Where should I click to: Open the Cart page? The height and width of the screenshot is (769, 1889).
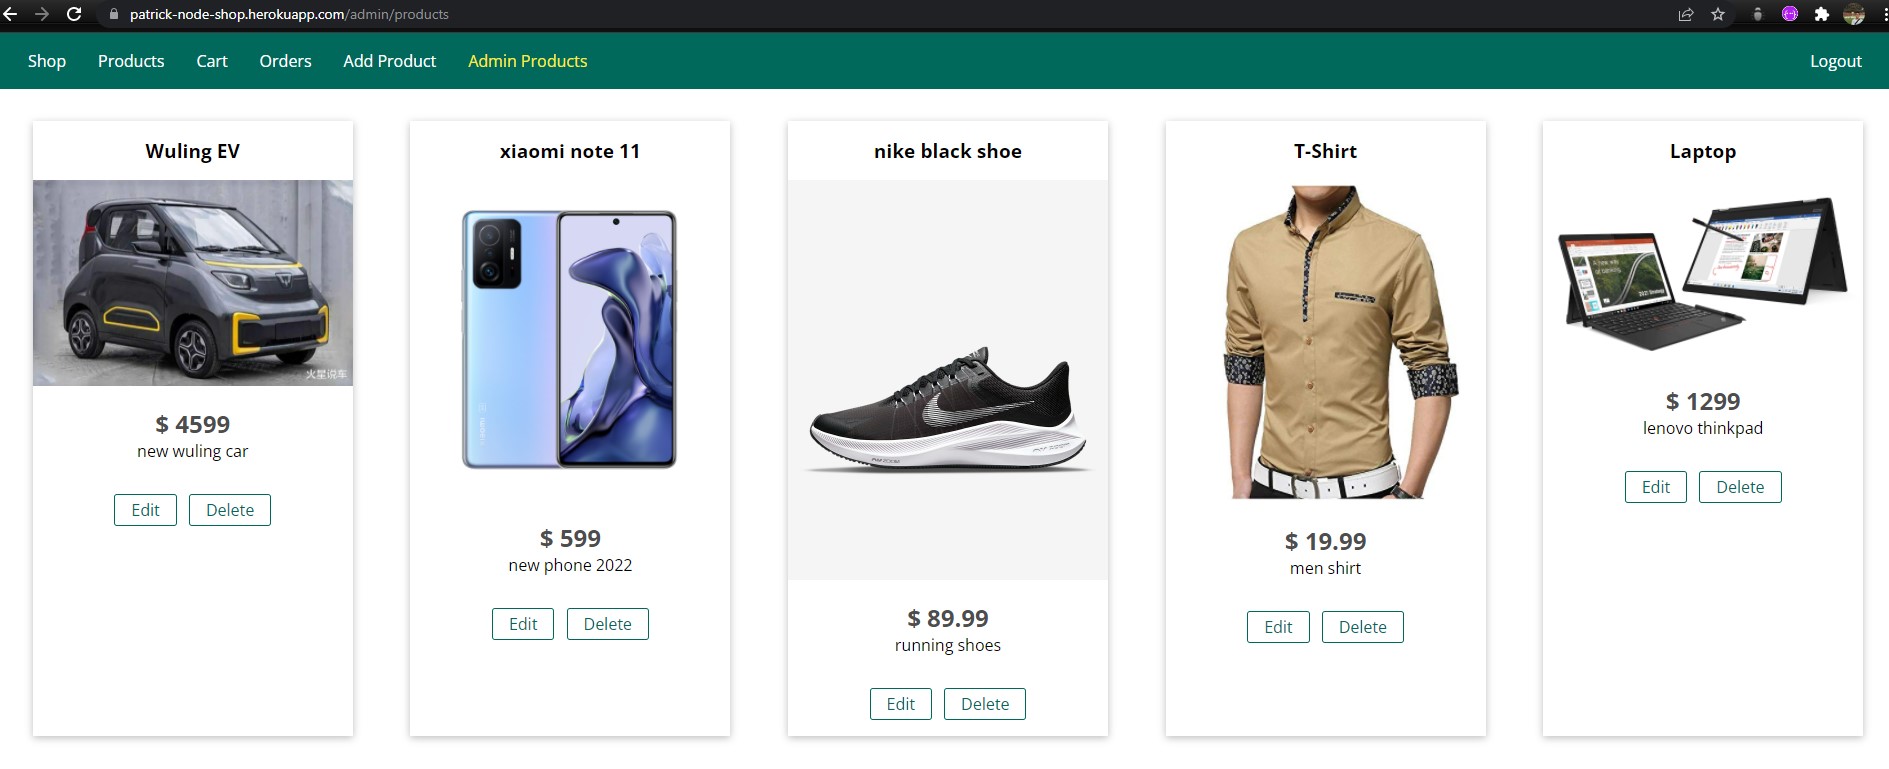click(212, 61)
